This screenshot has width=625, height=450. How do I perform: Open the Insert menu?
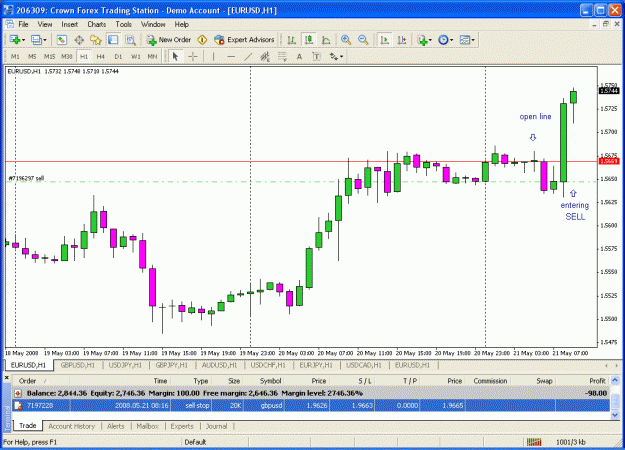coord(69,24)
